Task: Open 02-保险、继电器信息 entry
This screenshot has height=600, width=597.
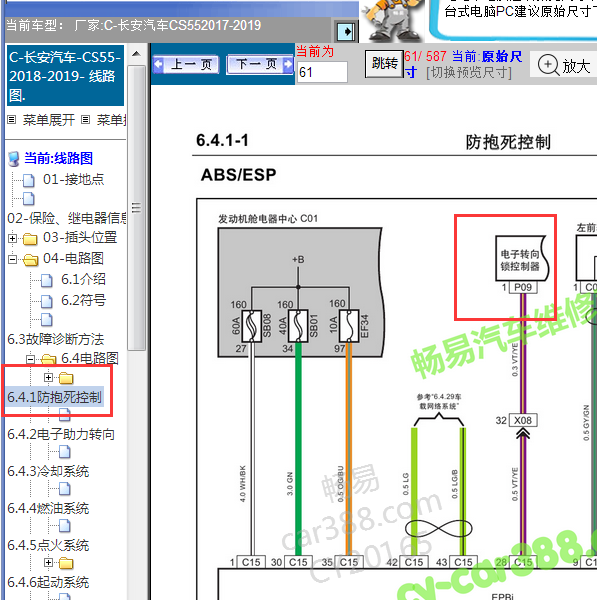Action: [x=67, y=218]
